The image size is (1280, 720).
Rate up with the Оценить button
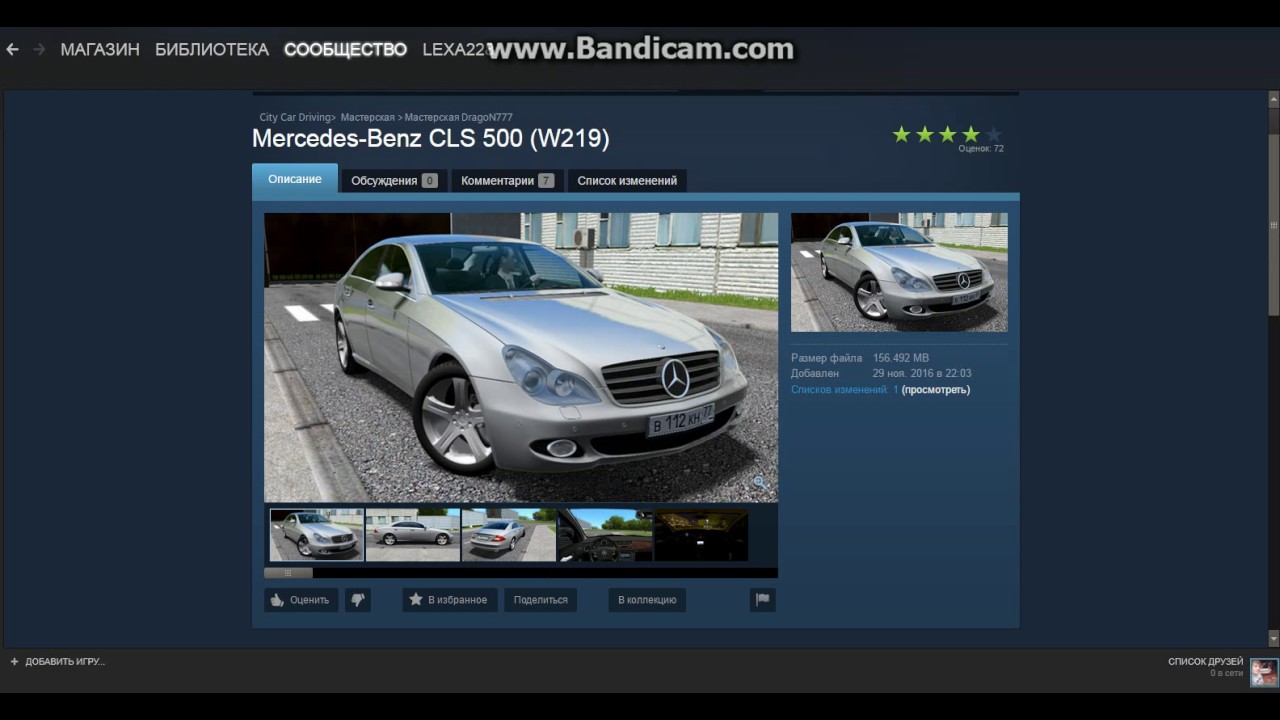(301, 600)
